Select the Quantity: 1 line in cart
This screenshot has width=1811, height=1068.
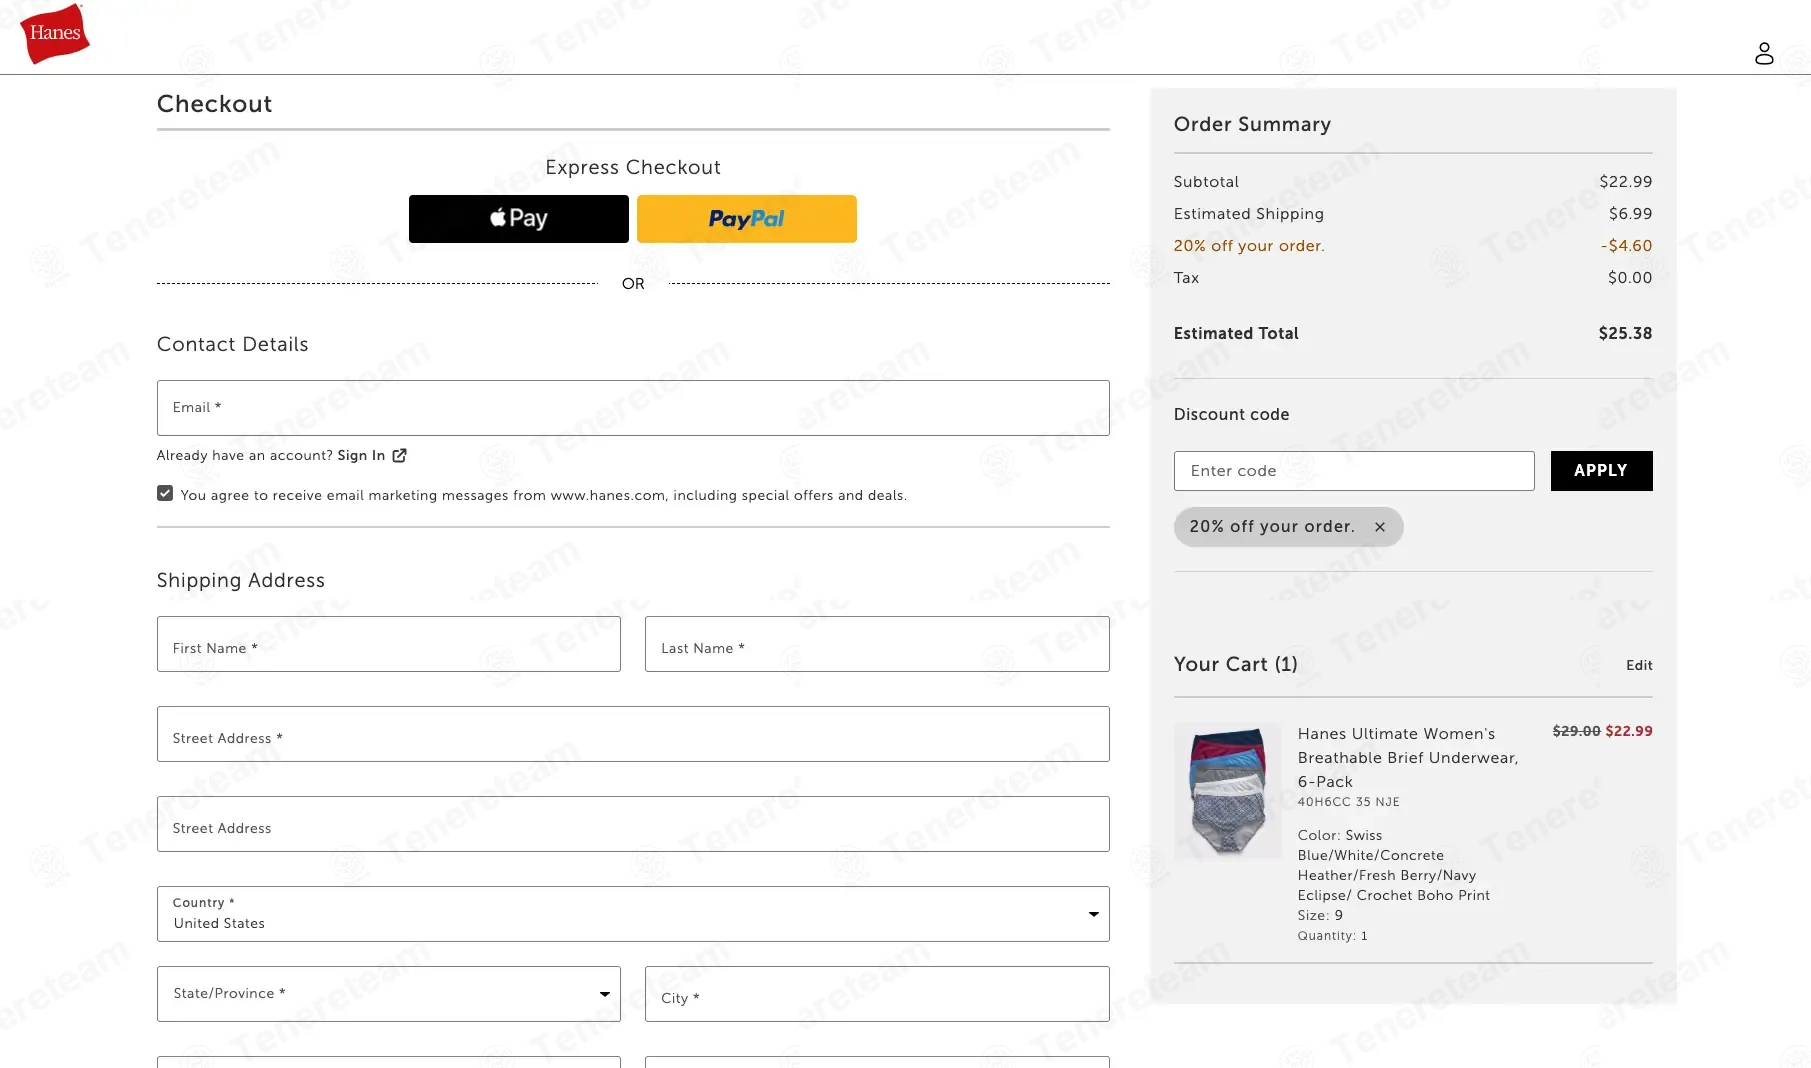point(1332,936)
